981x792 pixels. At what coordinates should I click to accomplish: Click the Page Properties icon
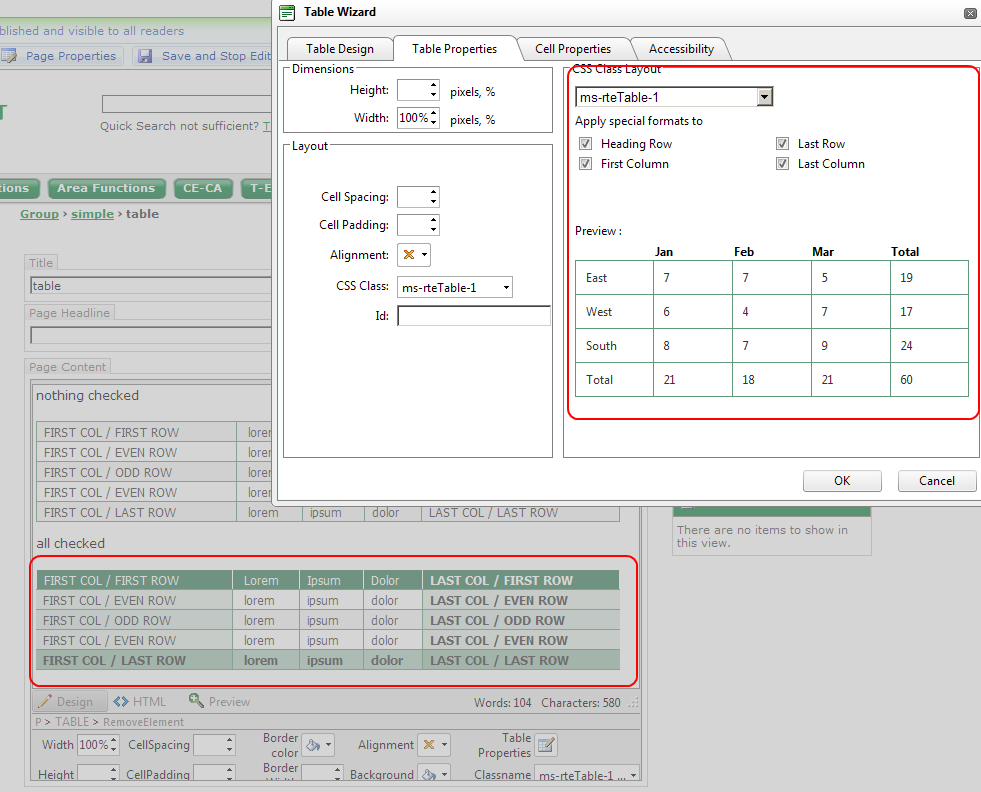tap(9, 56)
